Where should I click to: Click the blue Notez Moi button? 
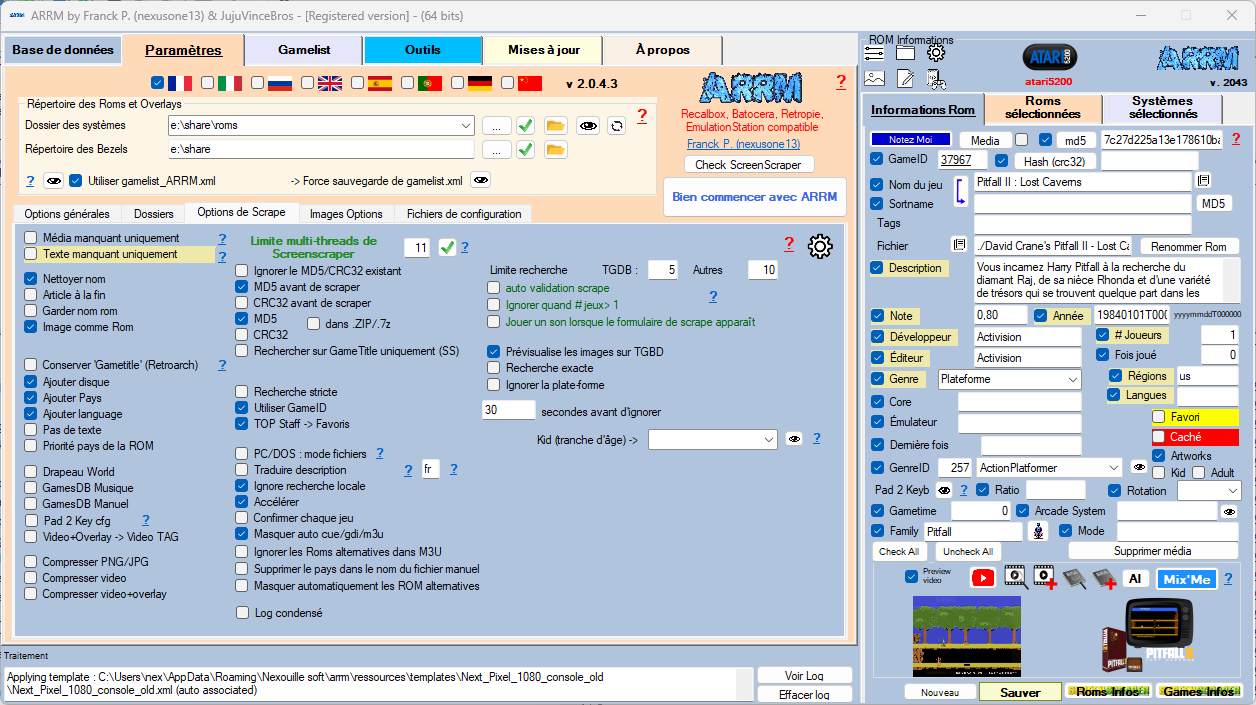[910, 139]
